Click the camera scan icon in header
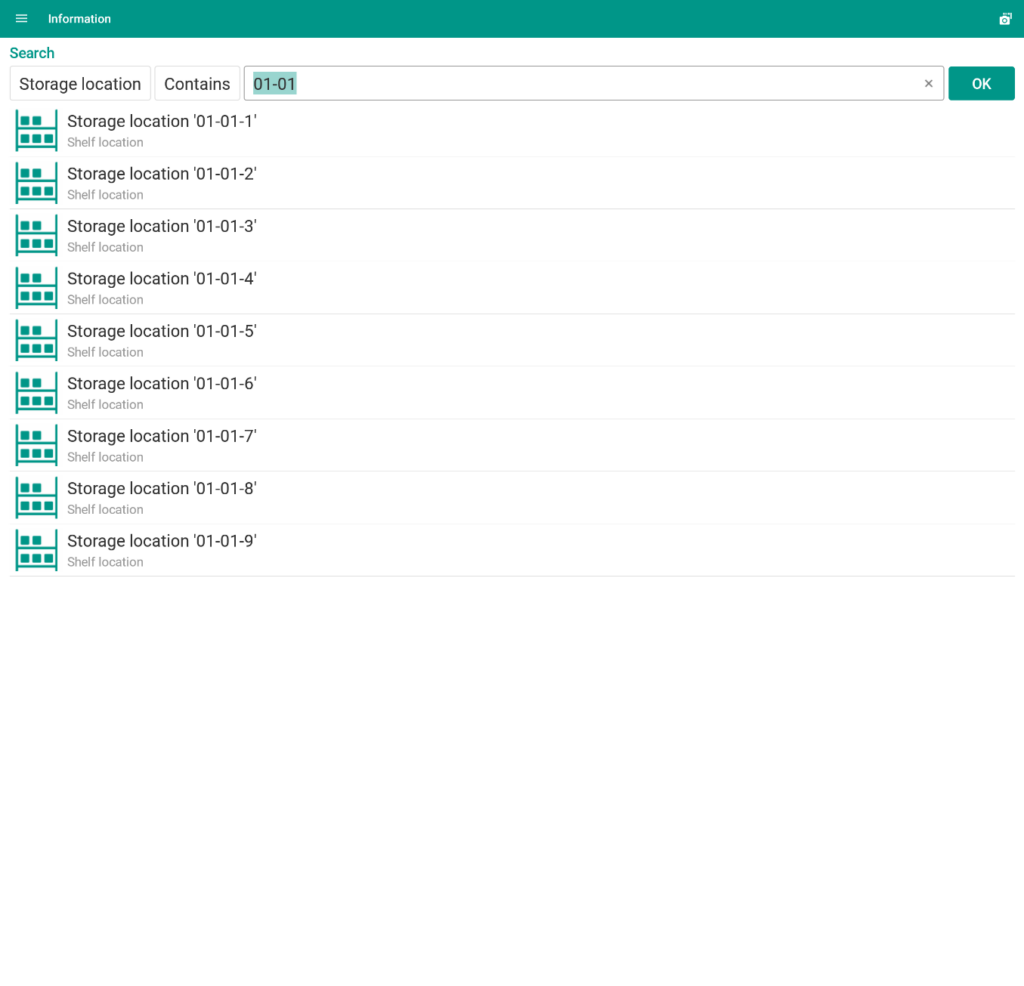Screen dimensions: 1024x986 point(1005,19)
